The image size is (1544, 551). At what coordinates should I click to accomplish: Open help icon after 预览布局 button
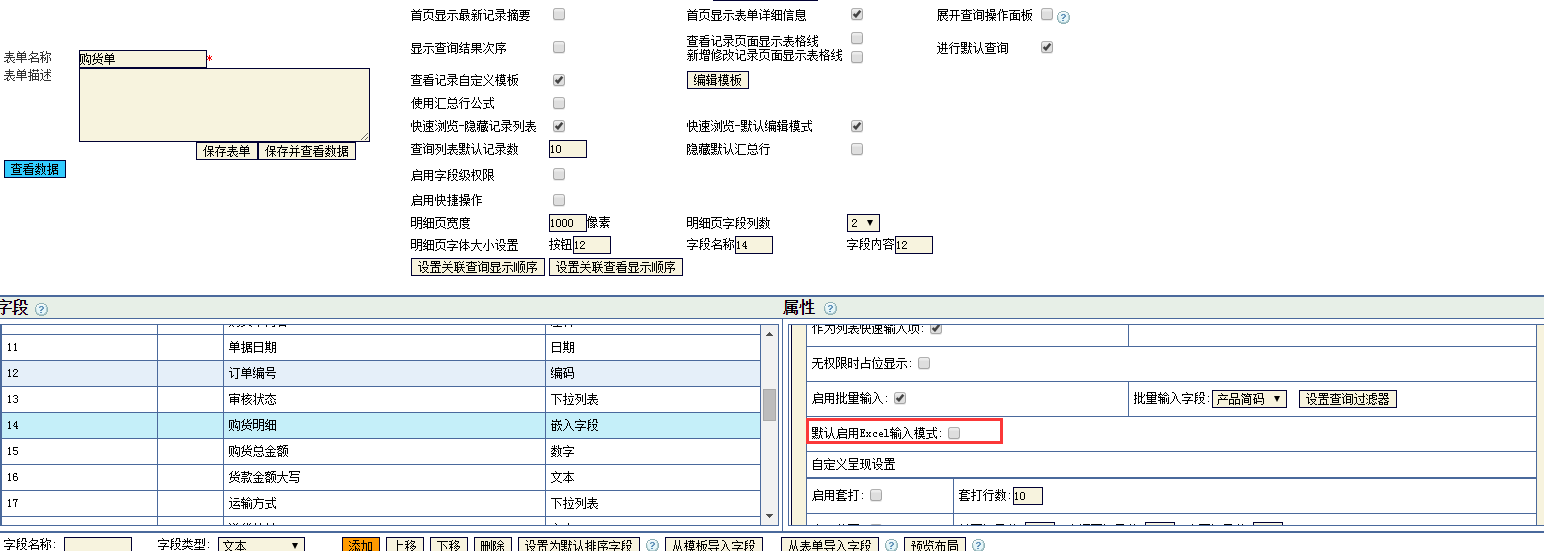coord(978,546)
